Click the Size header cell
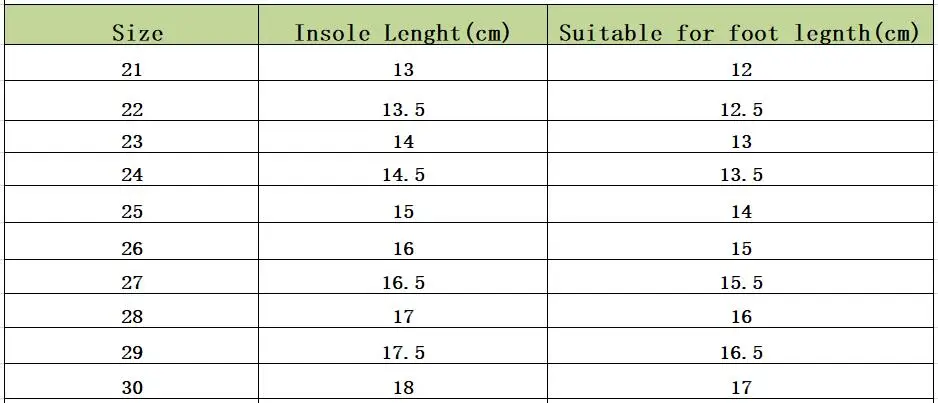 [137, 32]
